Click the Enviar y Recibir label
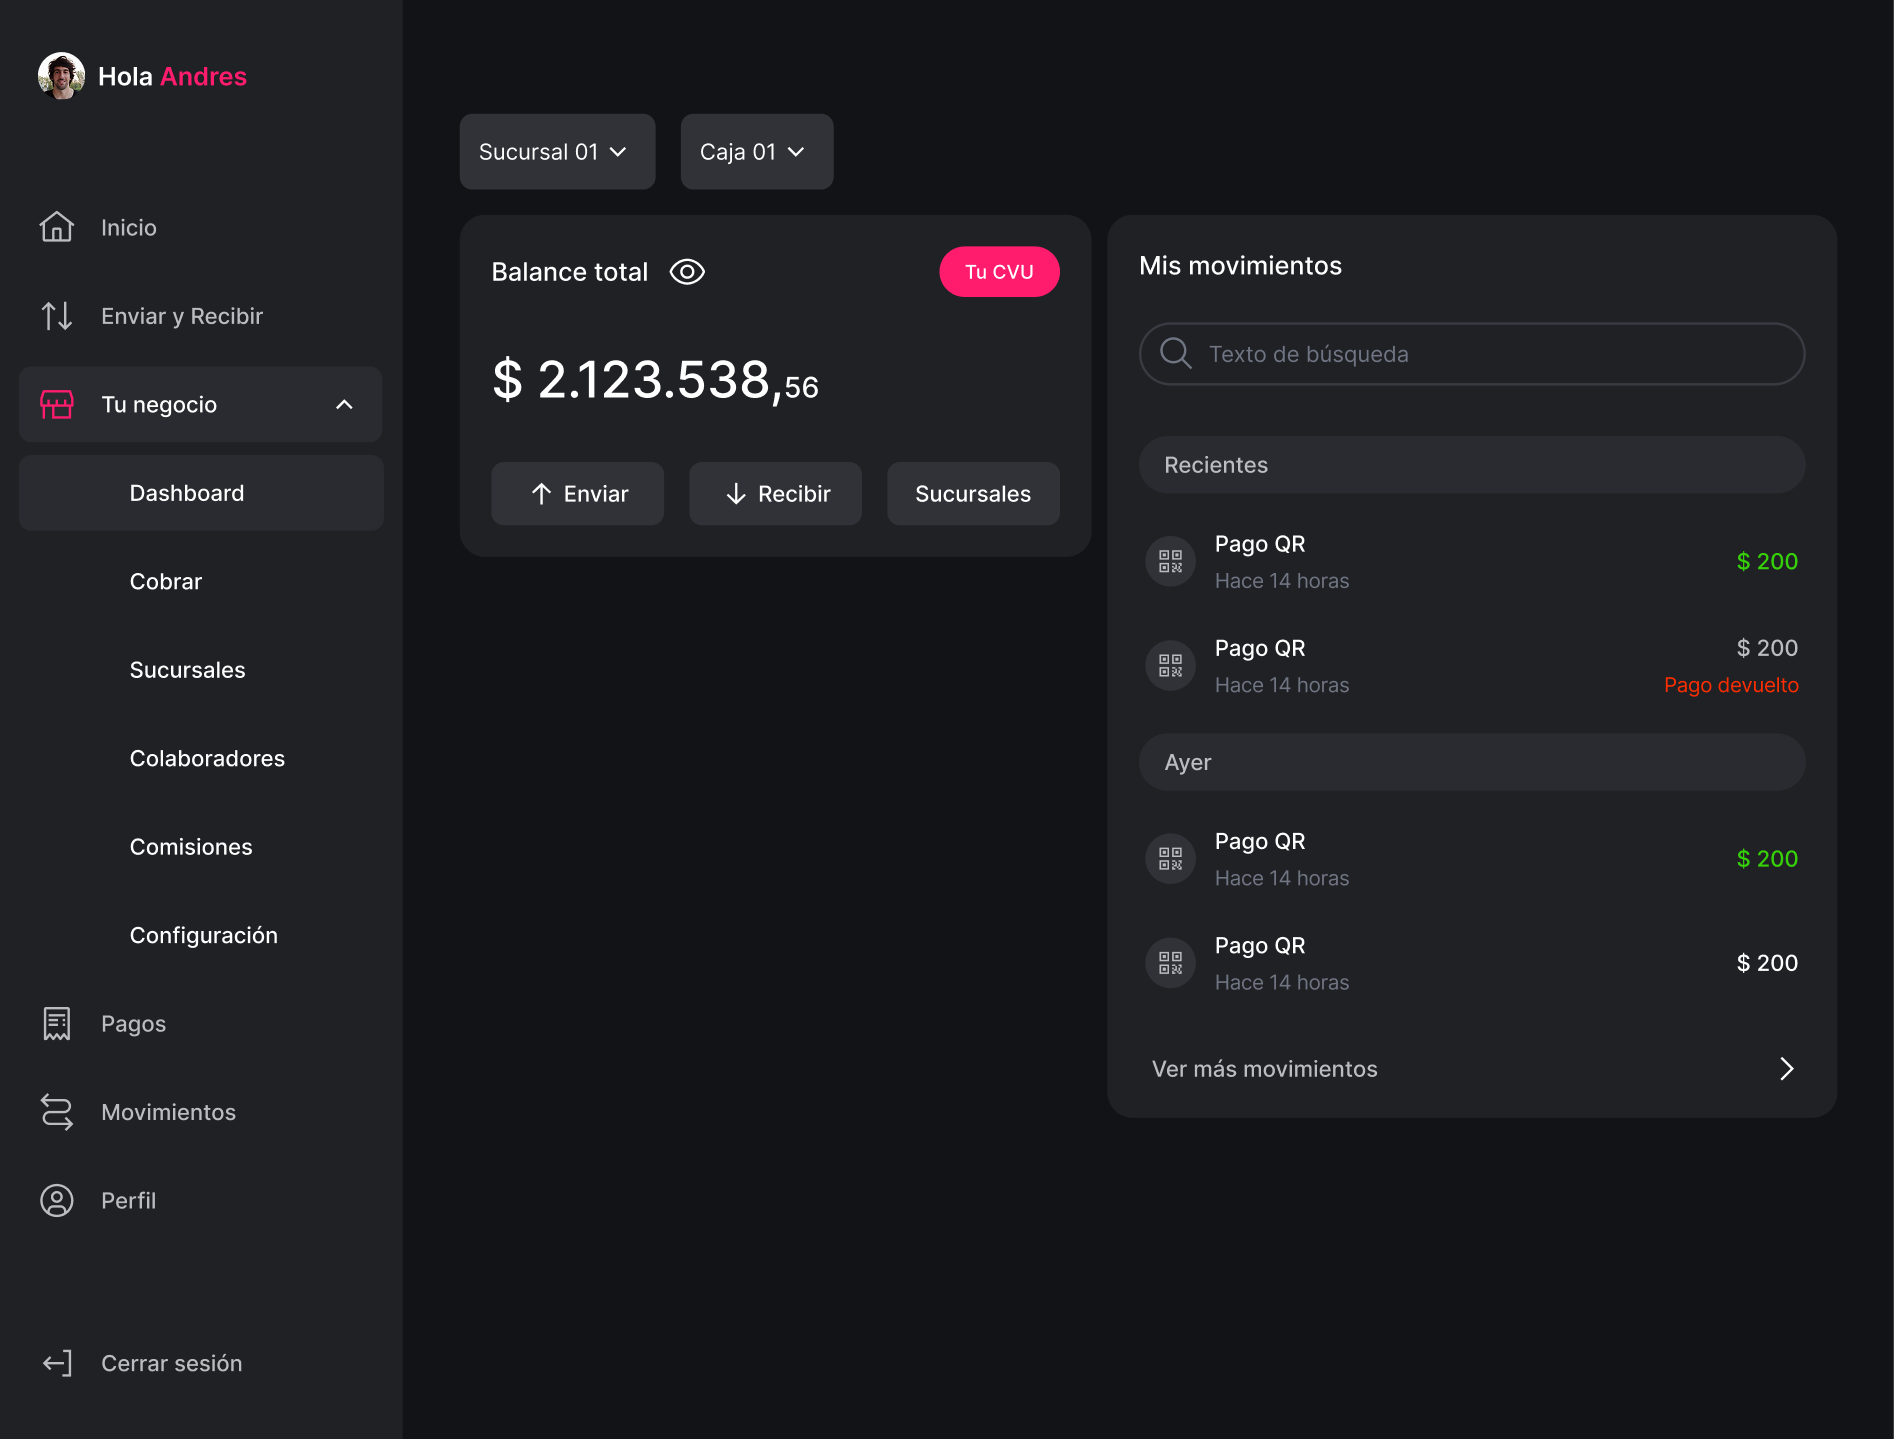The height and width of the screenshot is (1439, 1894). click(x=182, y=316)
